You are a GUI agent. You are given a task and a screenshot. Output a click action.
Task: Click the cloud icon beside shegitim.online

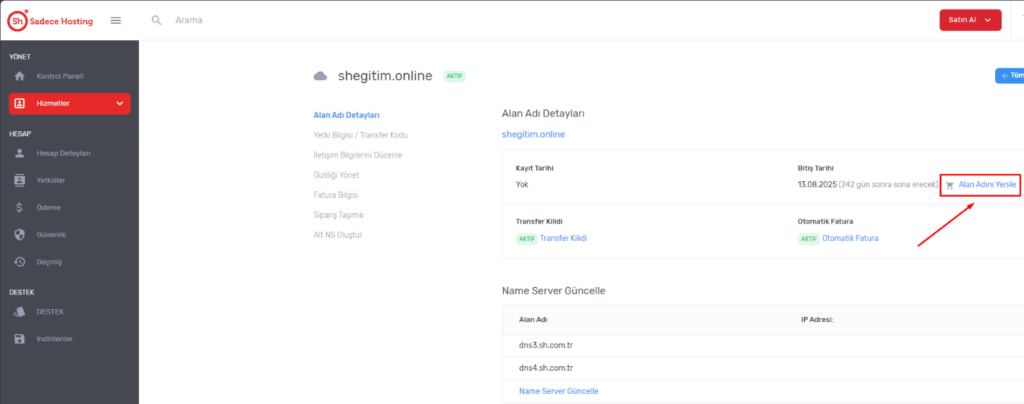point(320,76)
